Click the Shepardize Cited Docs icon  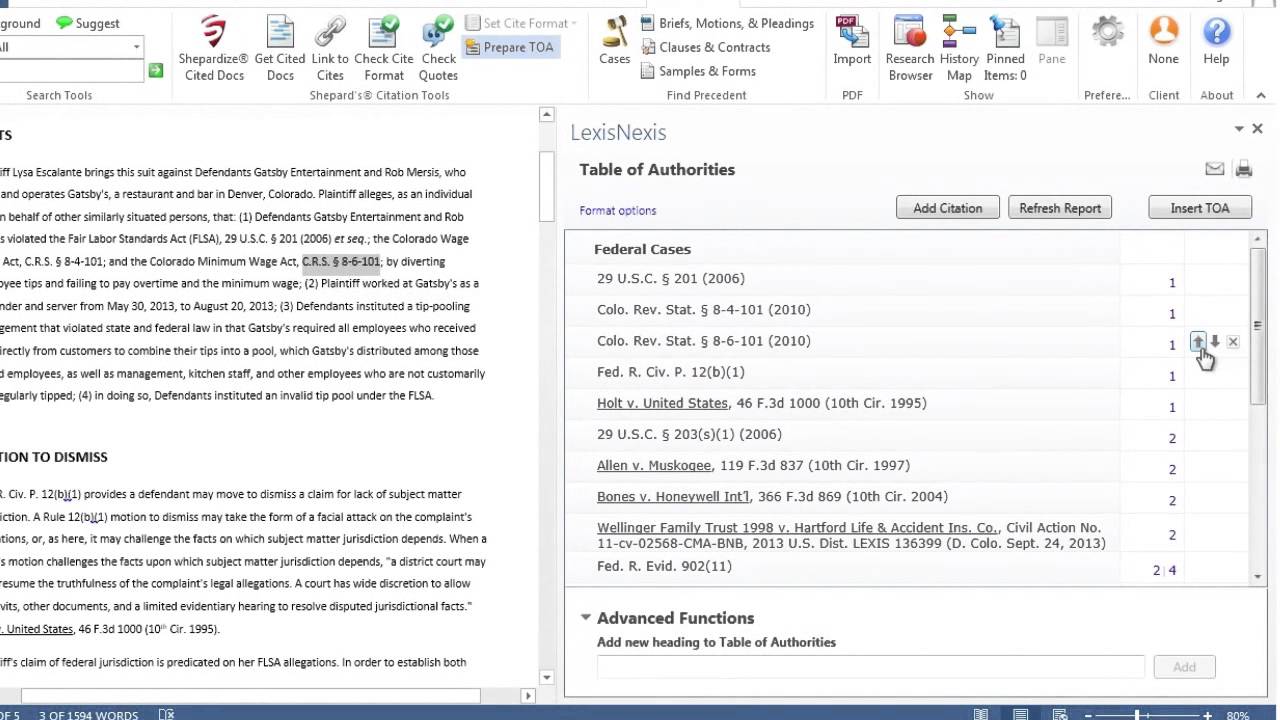click(213, 48)
